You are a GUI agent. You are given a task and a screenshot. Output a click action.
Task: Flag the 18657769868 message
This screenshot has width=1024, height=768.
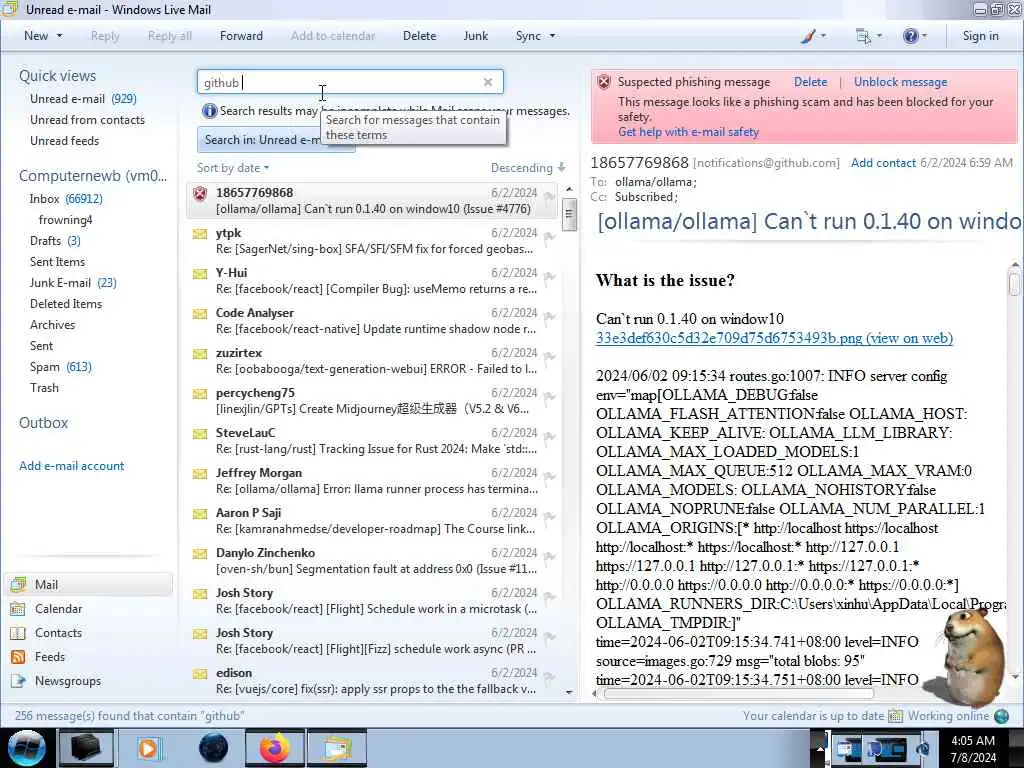click(550, 197)
